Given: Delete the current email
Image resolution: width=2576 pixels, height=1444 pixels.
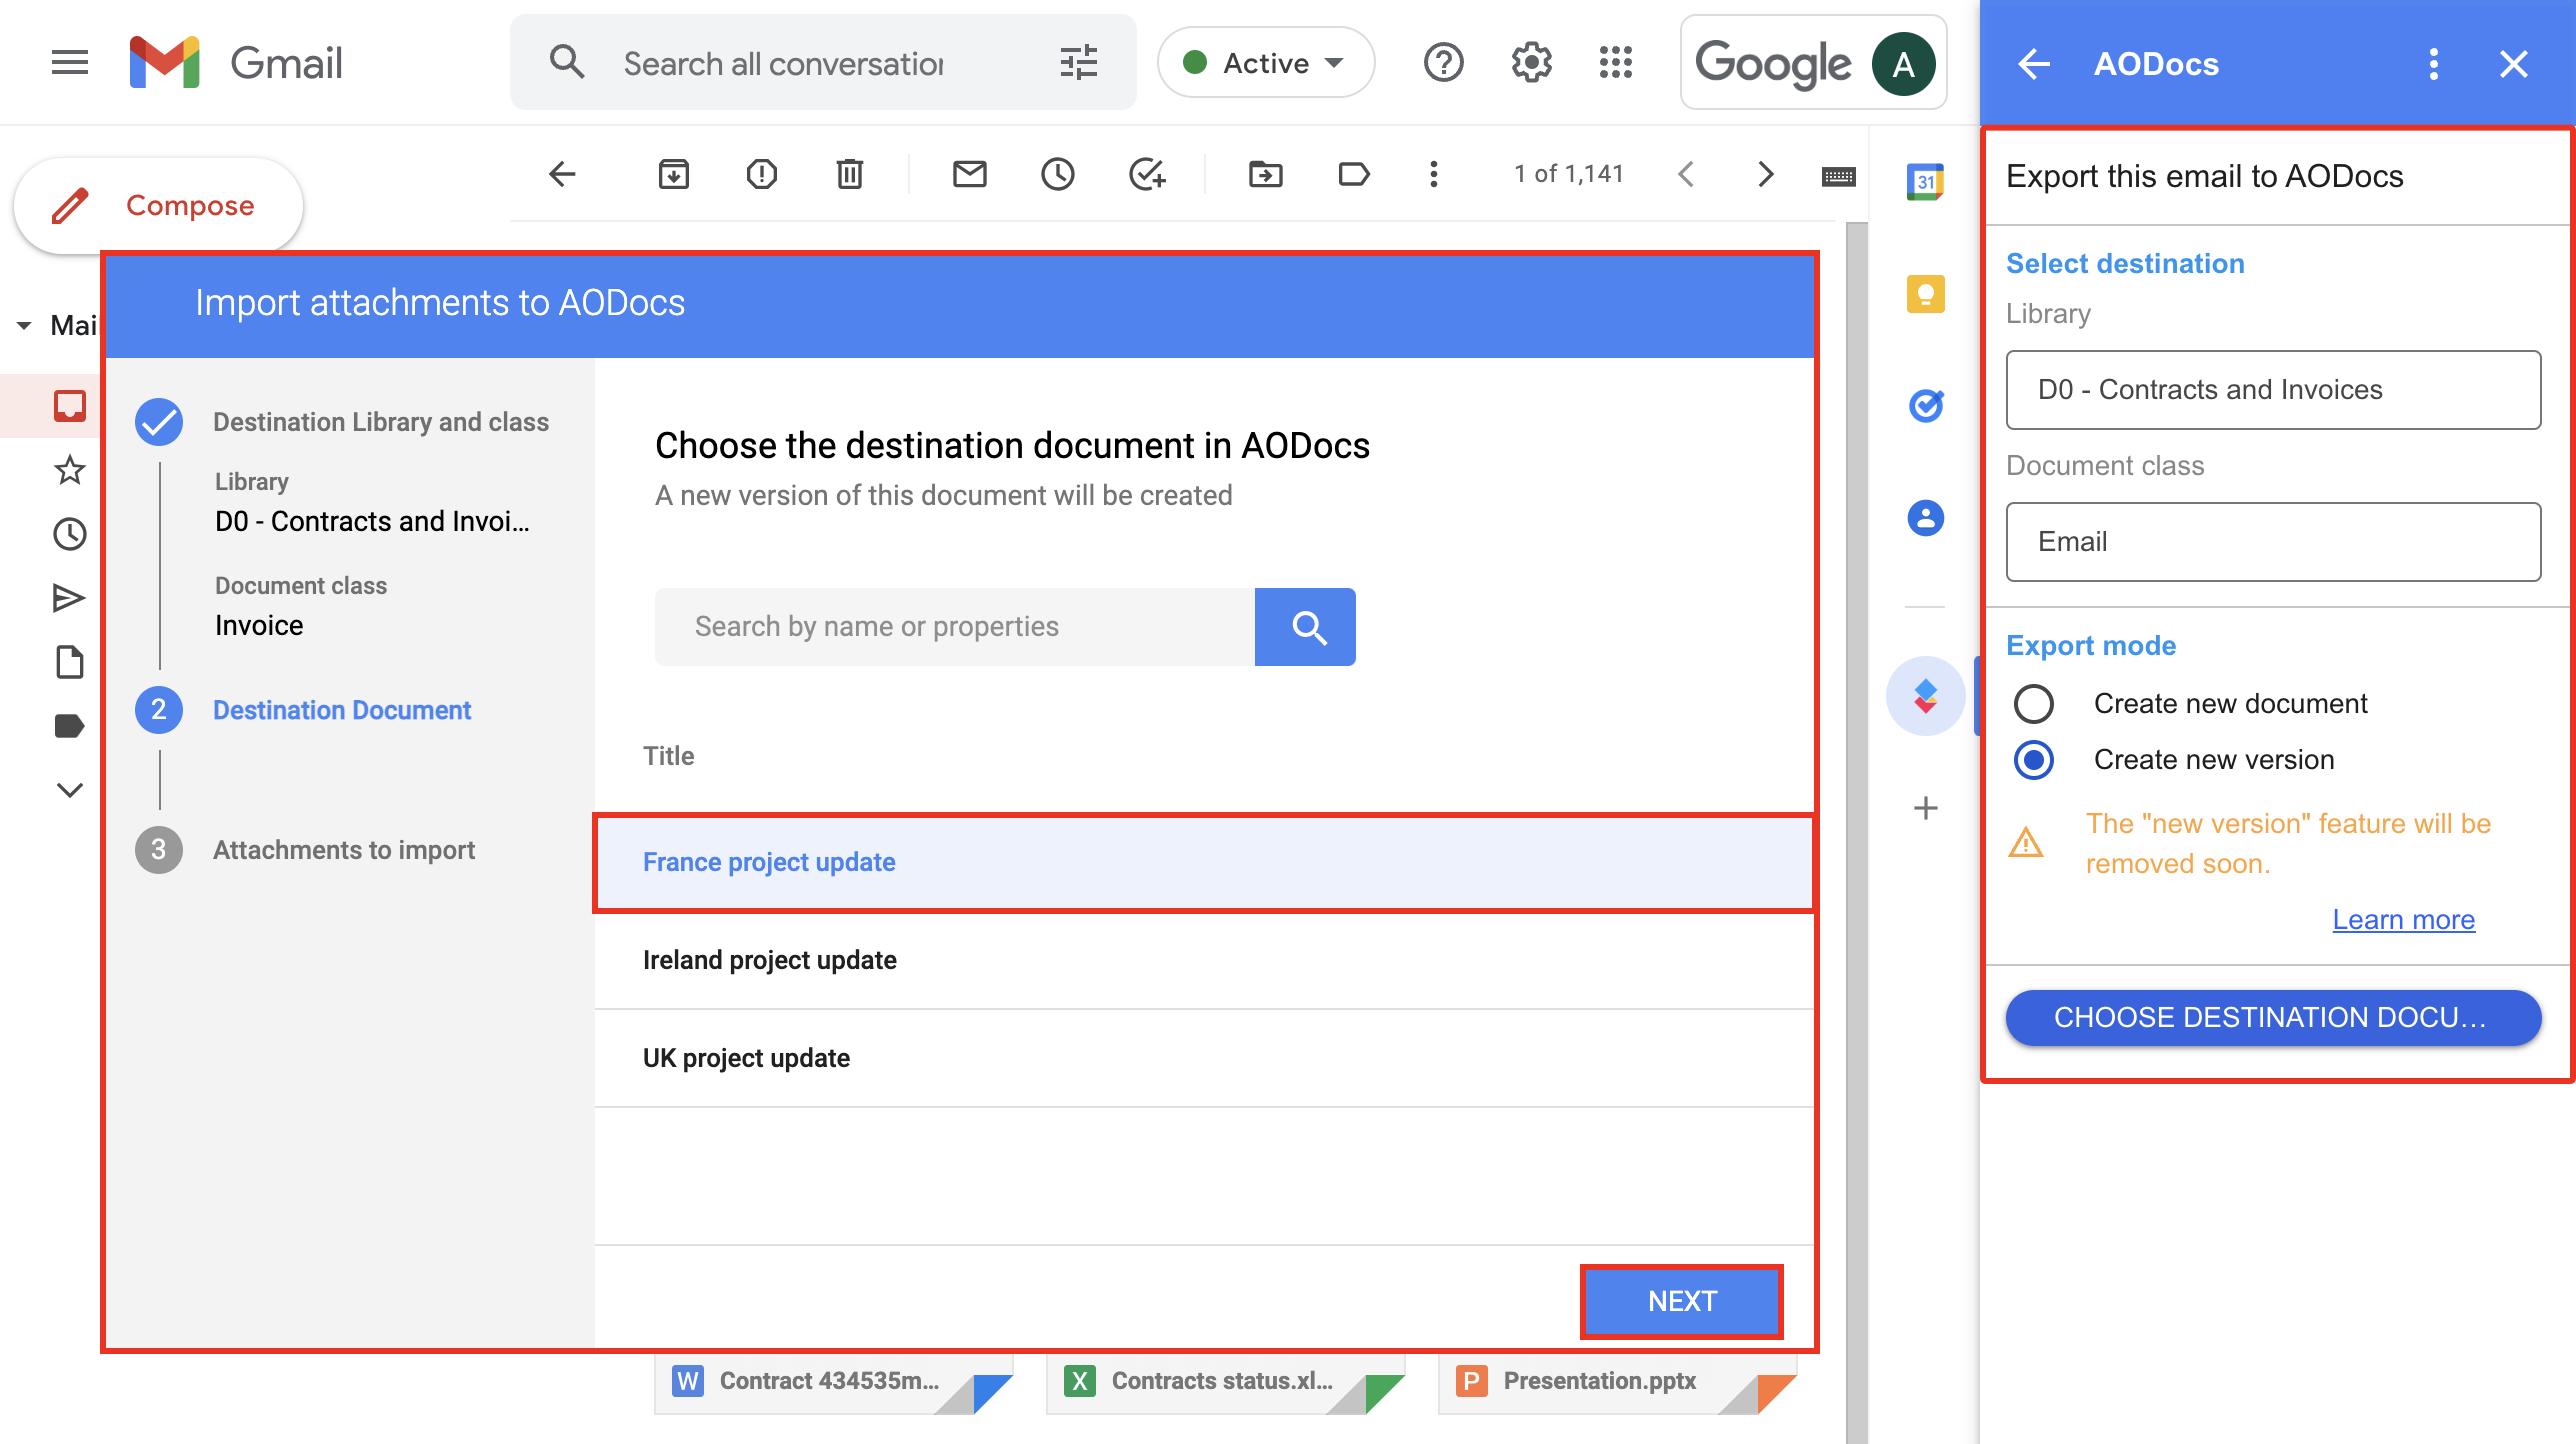Looking at the screenshot, I should click(x=849, y=173).
